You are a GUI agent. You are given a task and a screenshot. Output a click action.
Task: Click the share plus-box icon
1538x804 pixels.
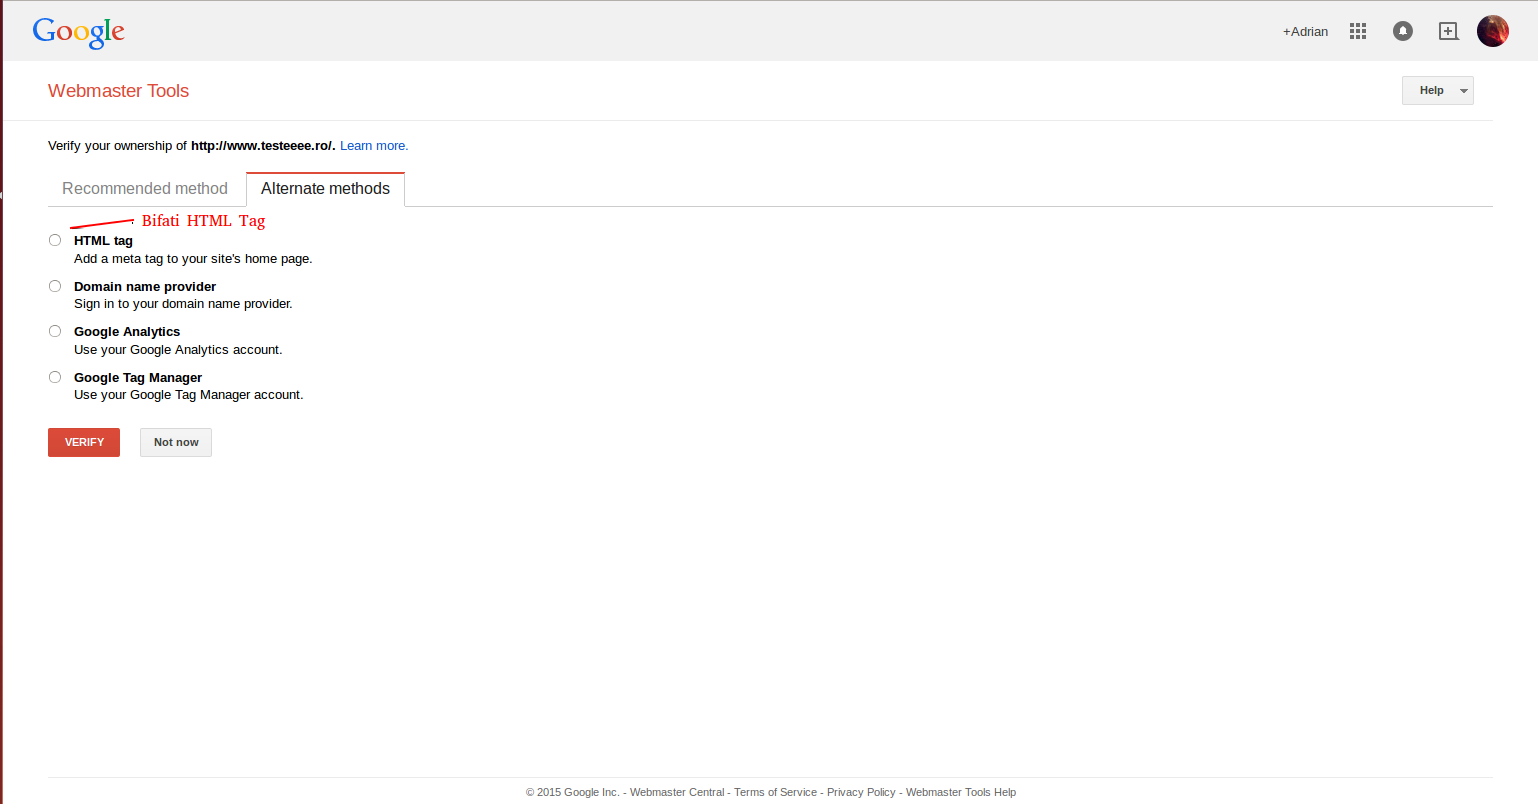click(1448, 31)
